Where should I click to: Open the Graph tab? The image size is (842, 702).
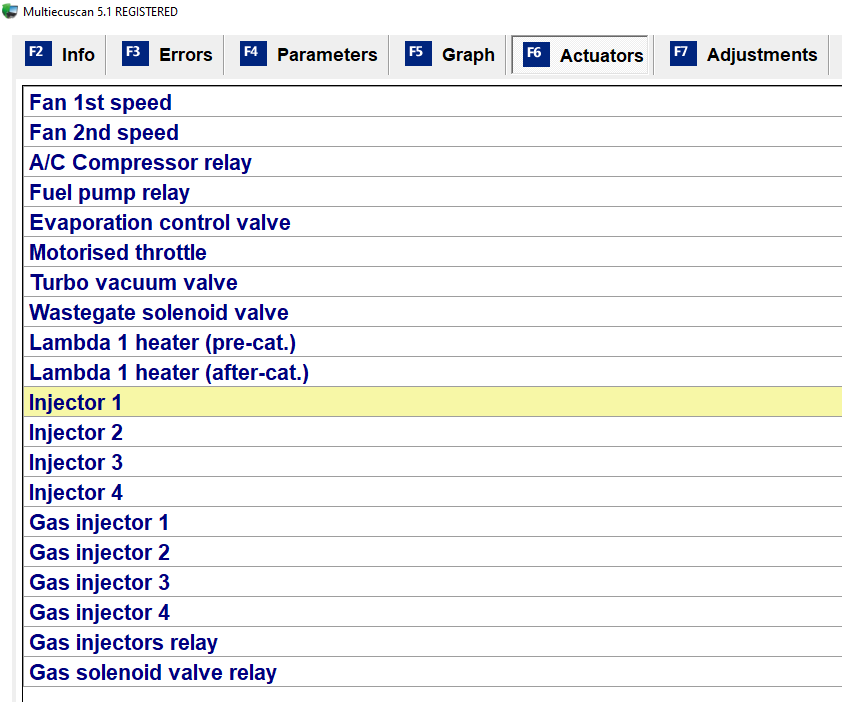tap(449, 55)
